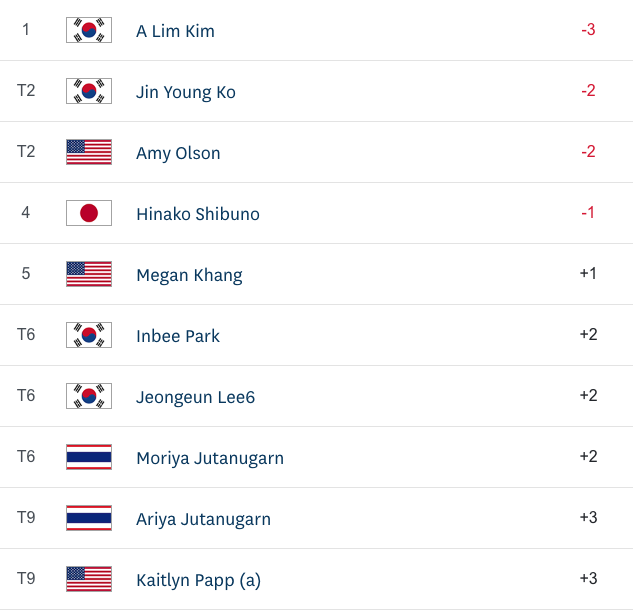Open Moriya Jutanugarn's profile

click(x=210, y=458)
